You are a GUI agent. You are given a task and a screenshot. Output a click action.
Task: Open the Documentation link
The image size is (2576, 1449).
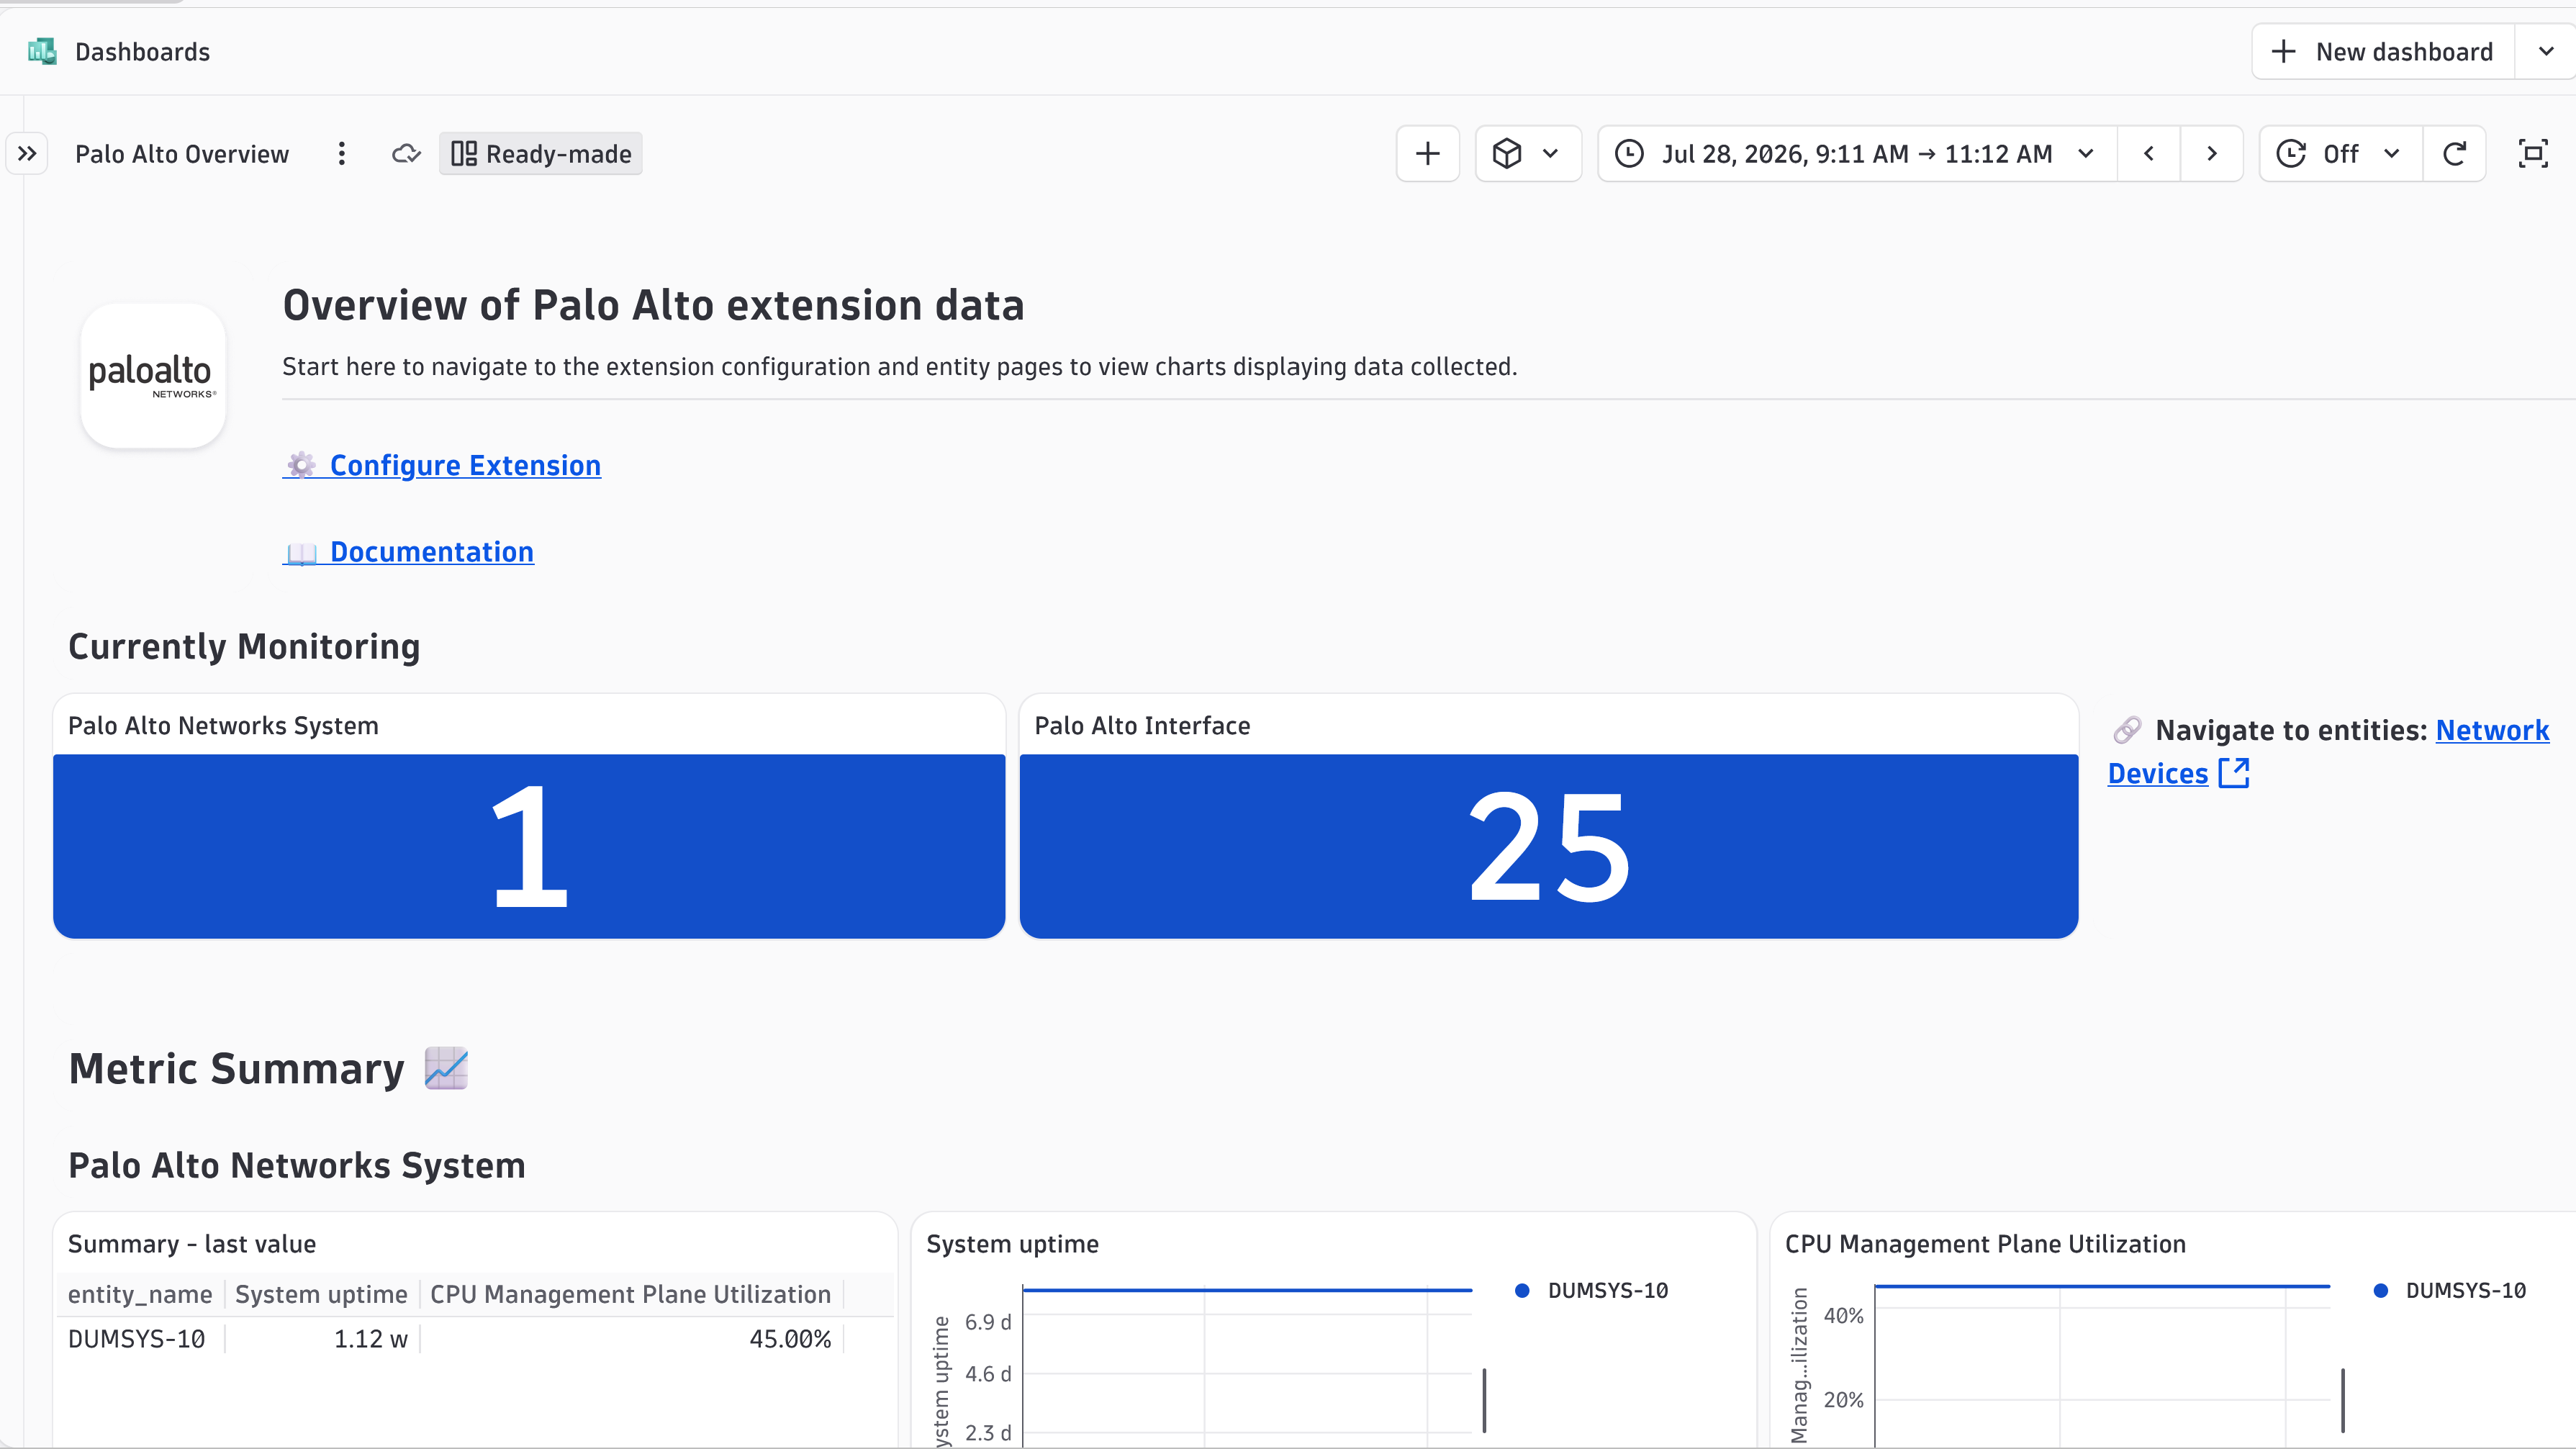(x=409, y=552)
